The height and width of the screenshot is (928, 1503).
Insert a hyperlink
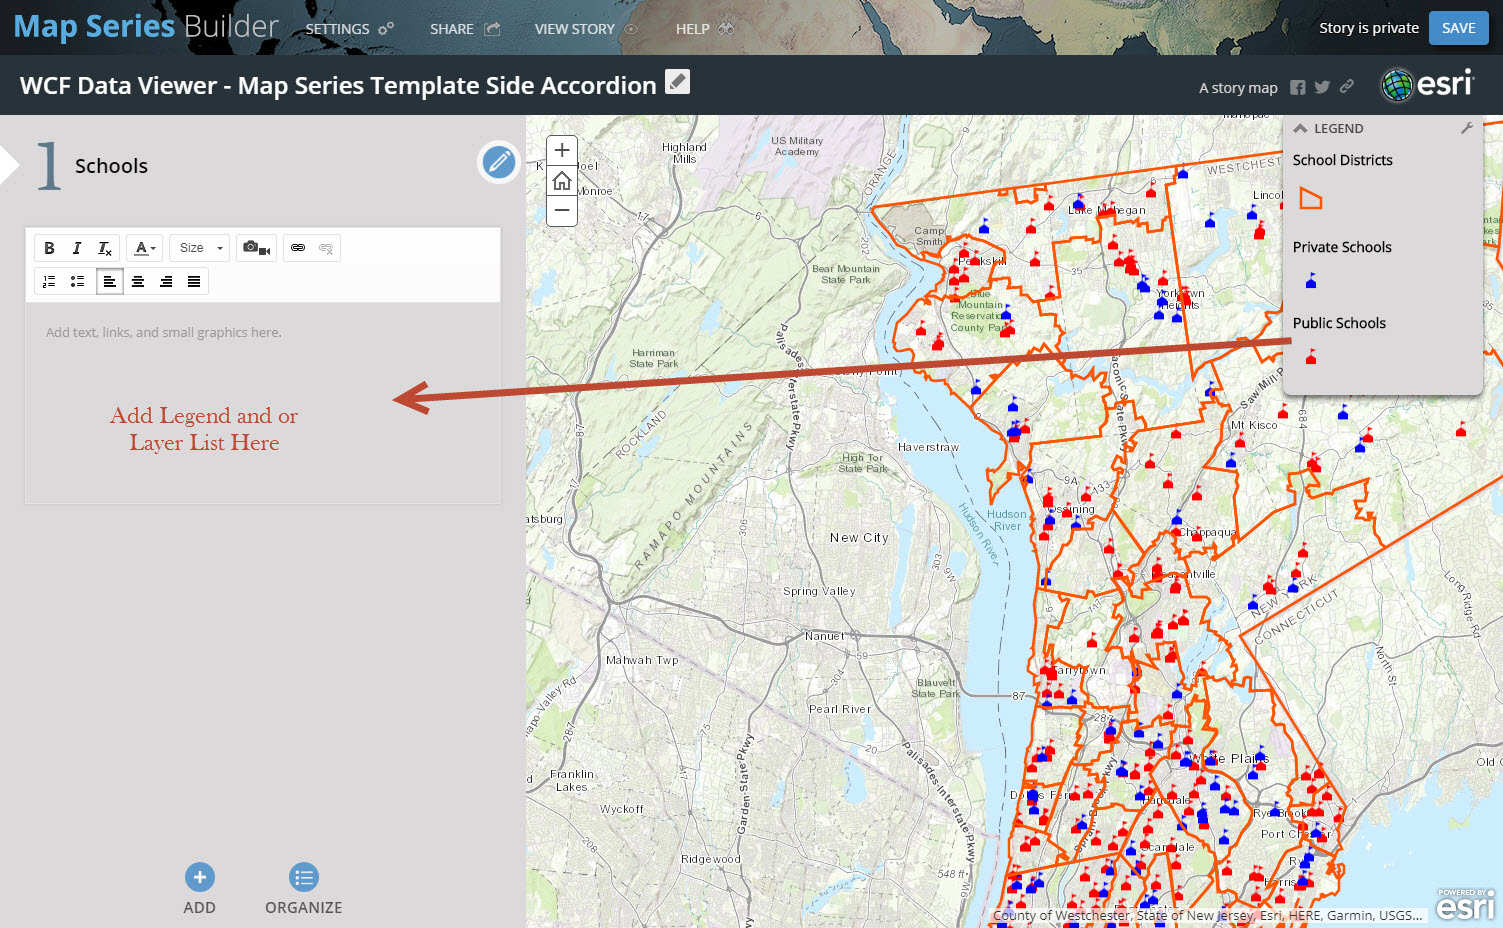(x=298, y=248)
